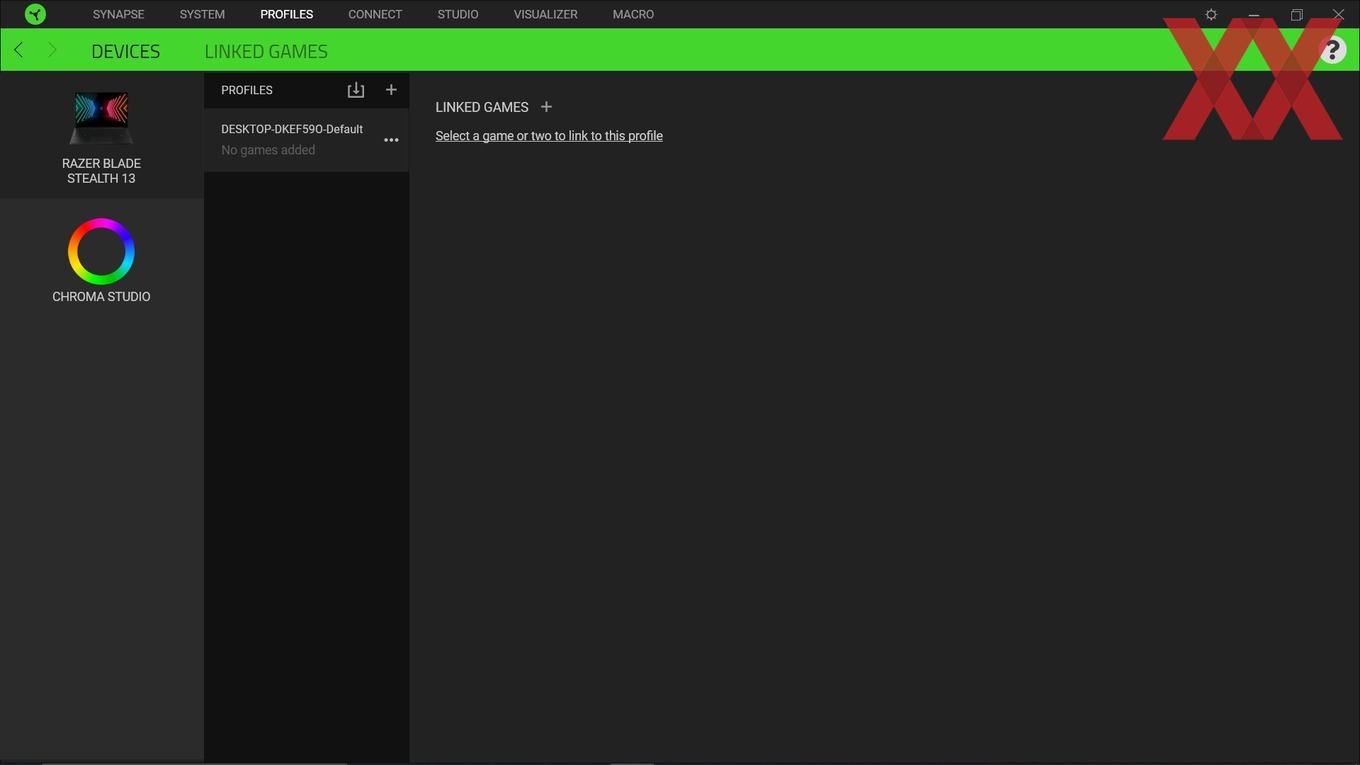This screenshot has height=765, width=1360.
Task: Go to the Studio tab
Action: 458,14
